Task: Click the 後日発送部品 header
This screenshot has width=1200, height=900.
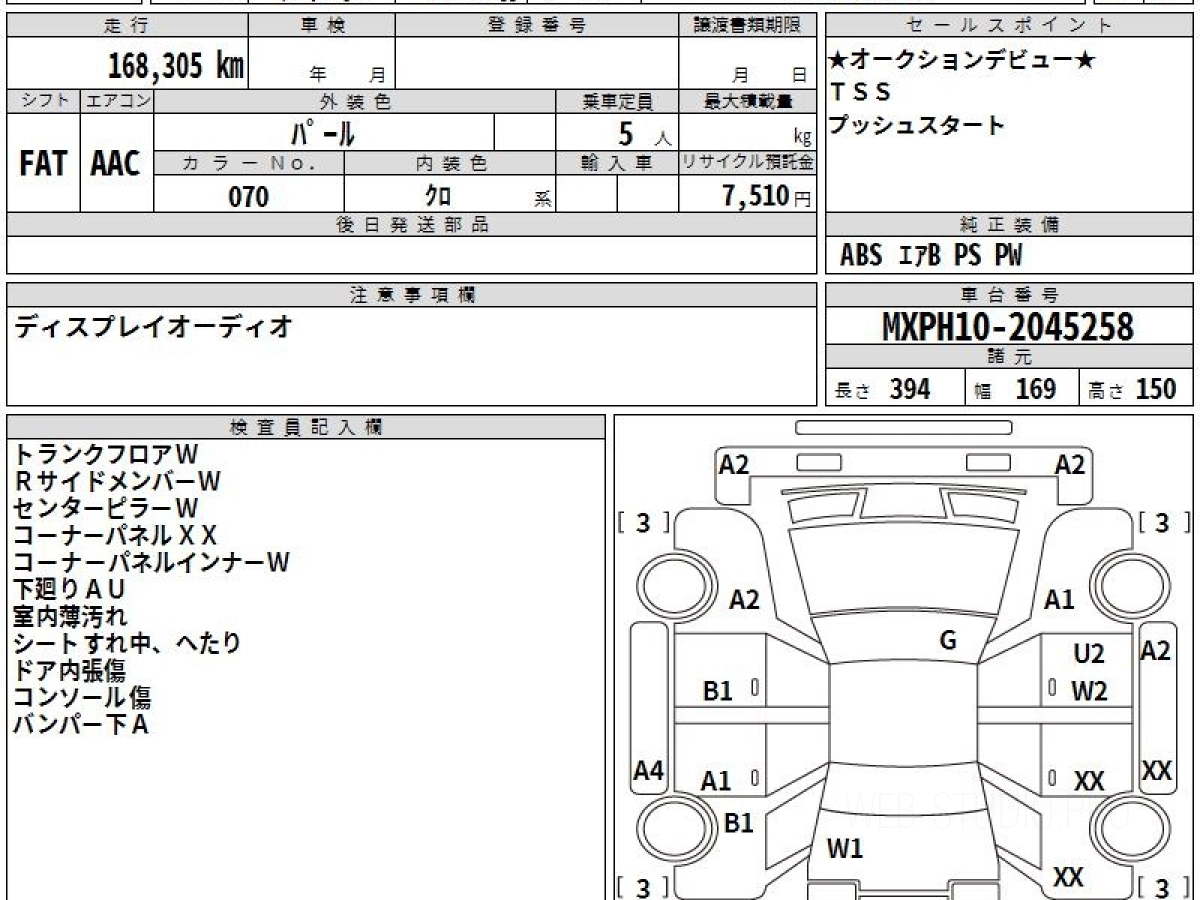Action: 412,225
